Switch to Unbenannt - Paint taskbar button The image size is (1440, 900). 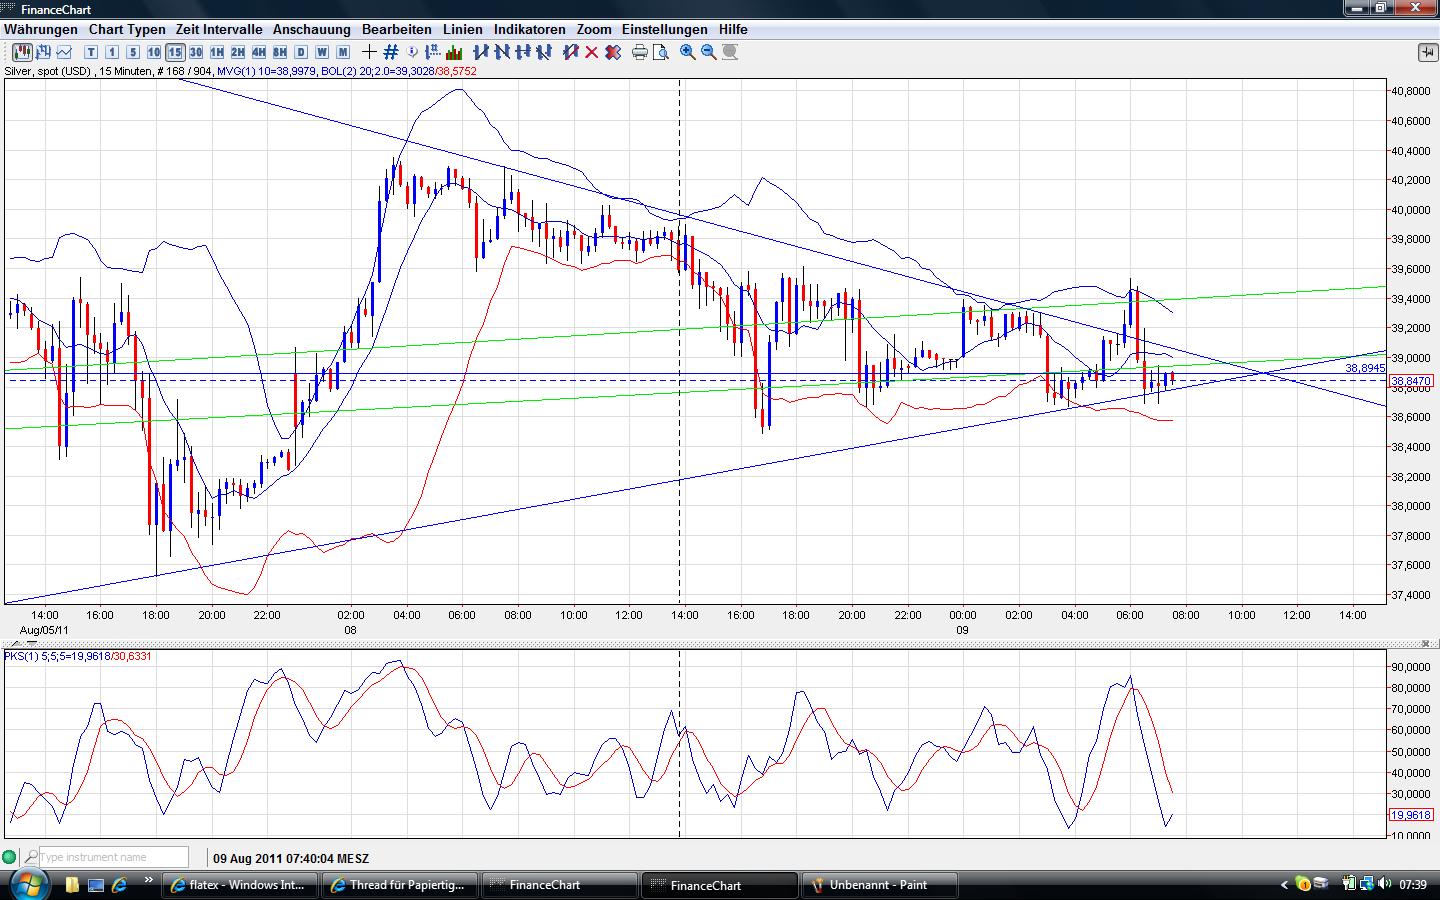(878, 885)
